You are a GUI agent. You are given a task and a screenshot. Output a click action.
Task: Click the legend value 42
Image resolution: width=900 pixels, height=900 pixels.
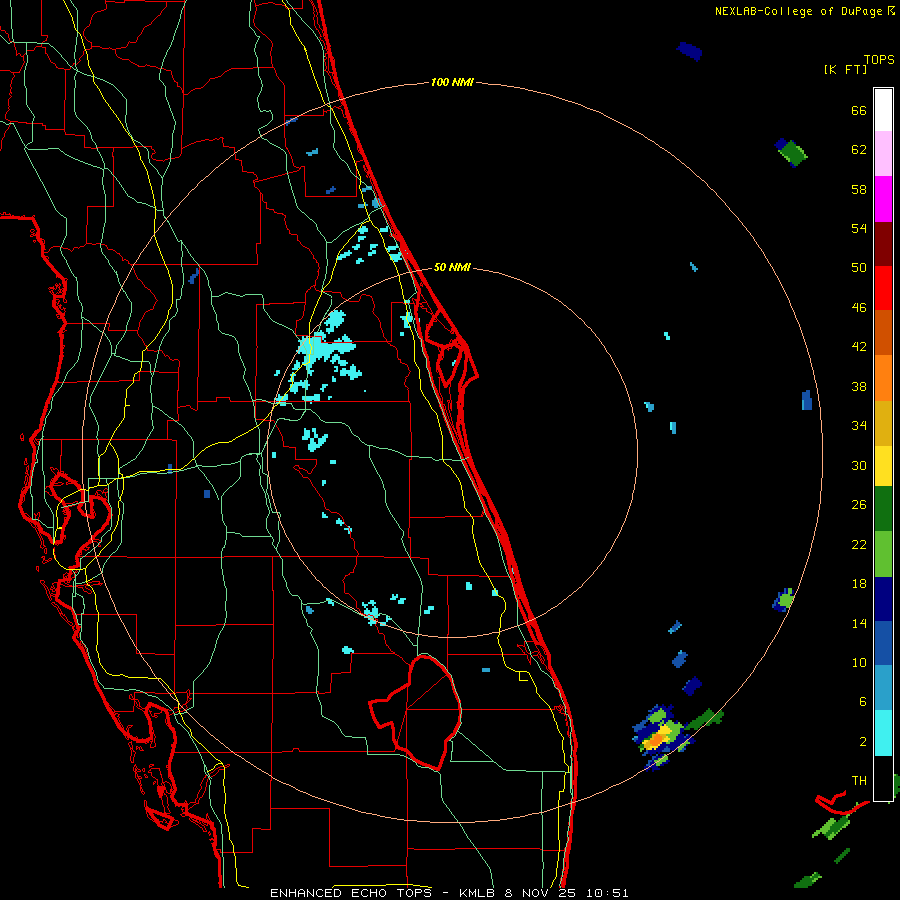click(x=859, y=347)
